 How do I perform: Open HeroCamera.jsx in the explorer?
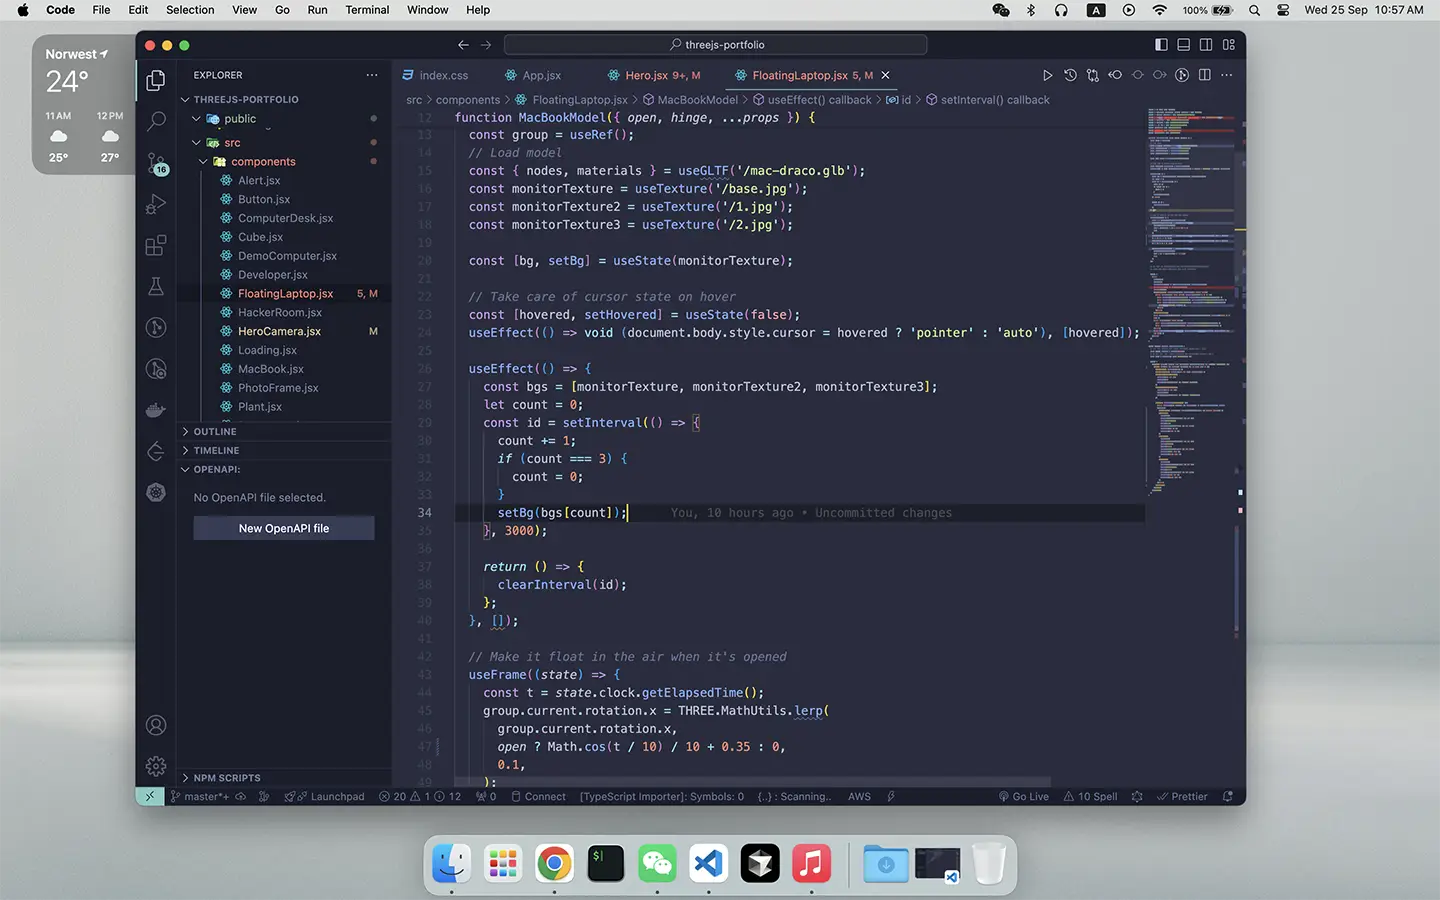pyautogui.click(x=279, y=331)
